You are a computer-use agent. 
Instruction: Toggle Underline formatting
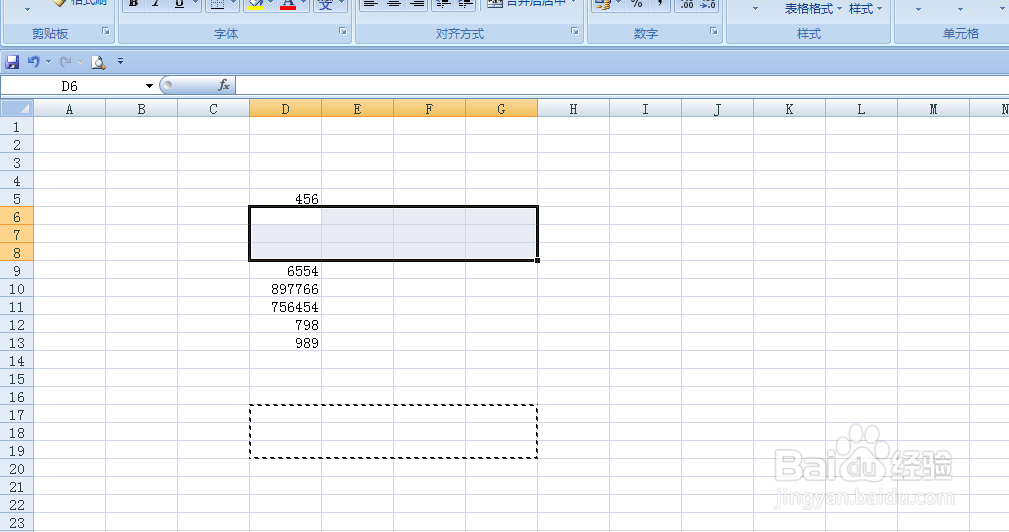pyautogui.click(x=179, y=4)
